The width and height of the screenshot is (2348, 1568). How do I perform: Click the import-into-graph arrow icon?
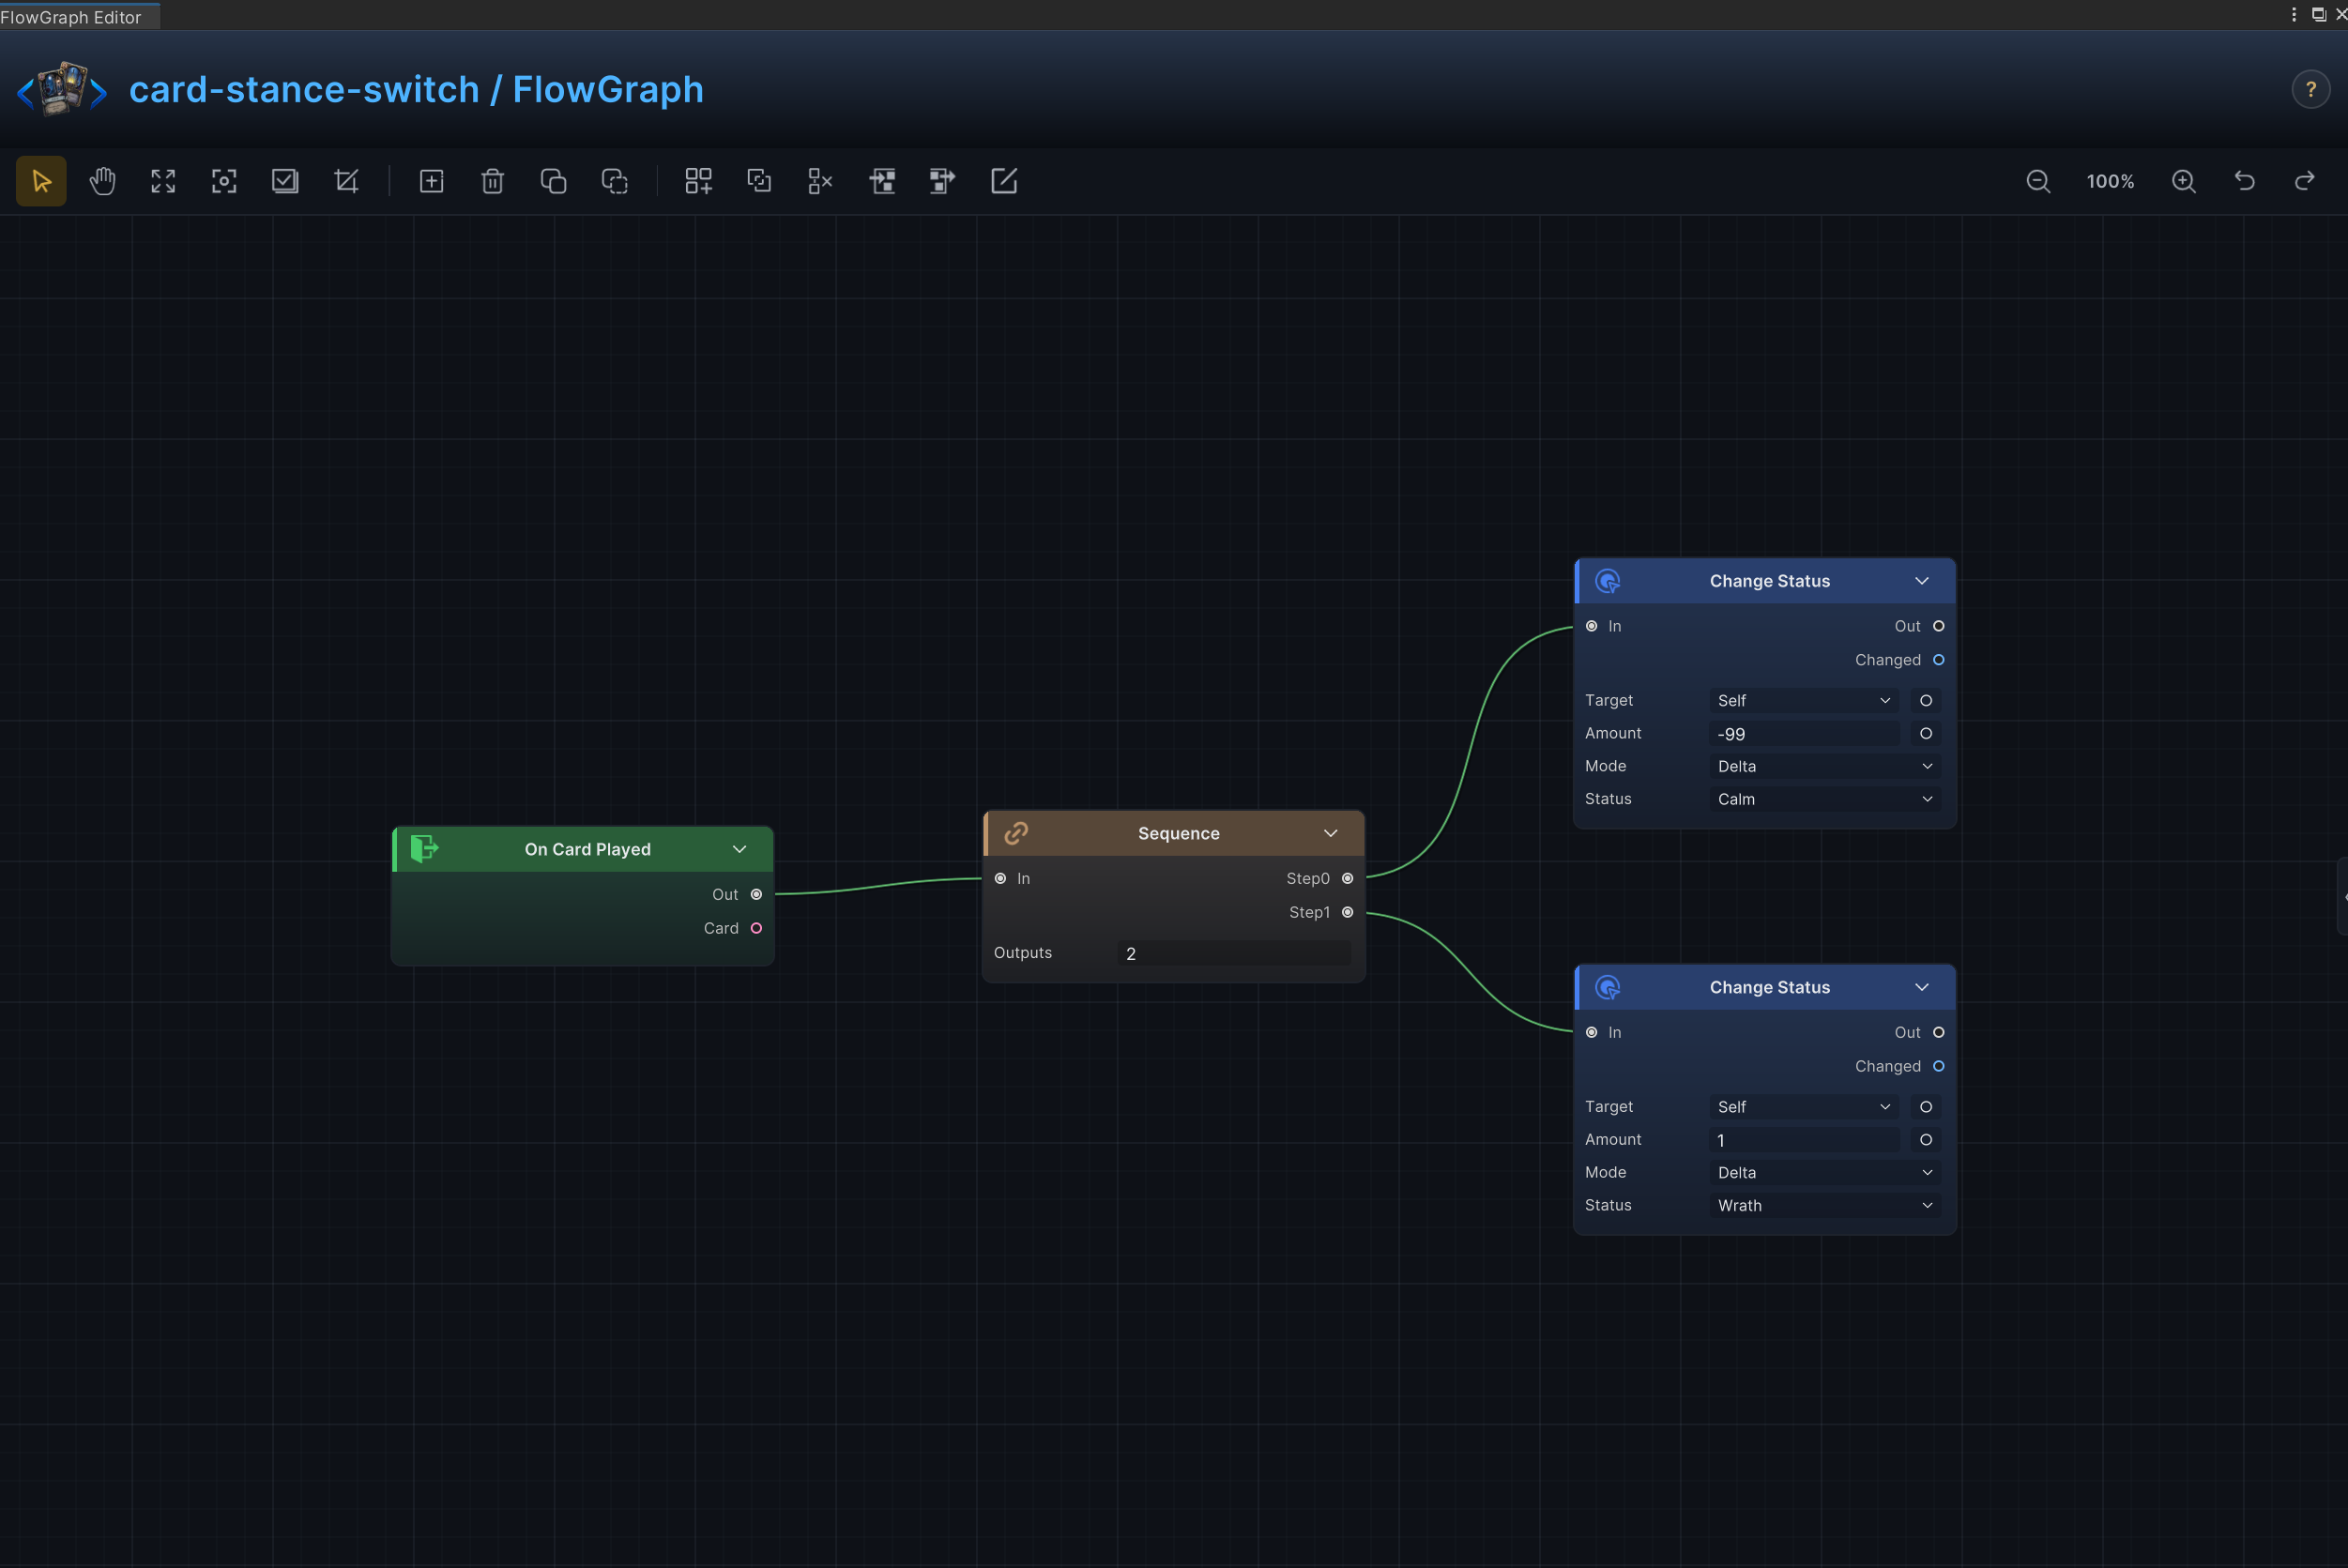point(882,181)
